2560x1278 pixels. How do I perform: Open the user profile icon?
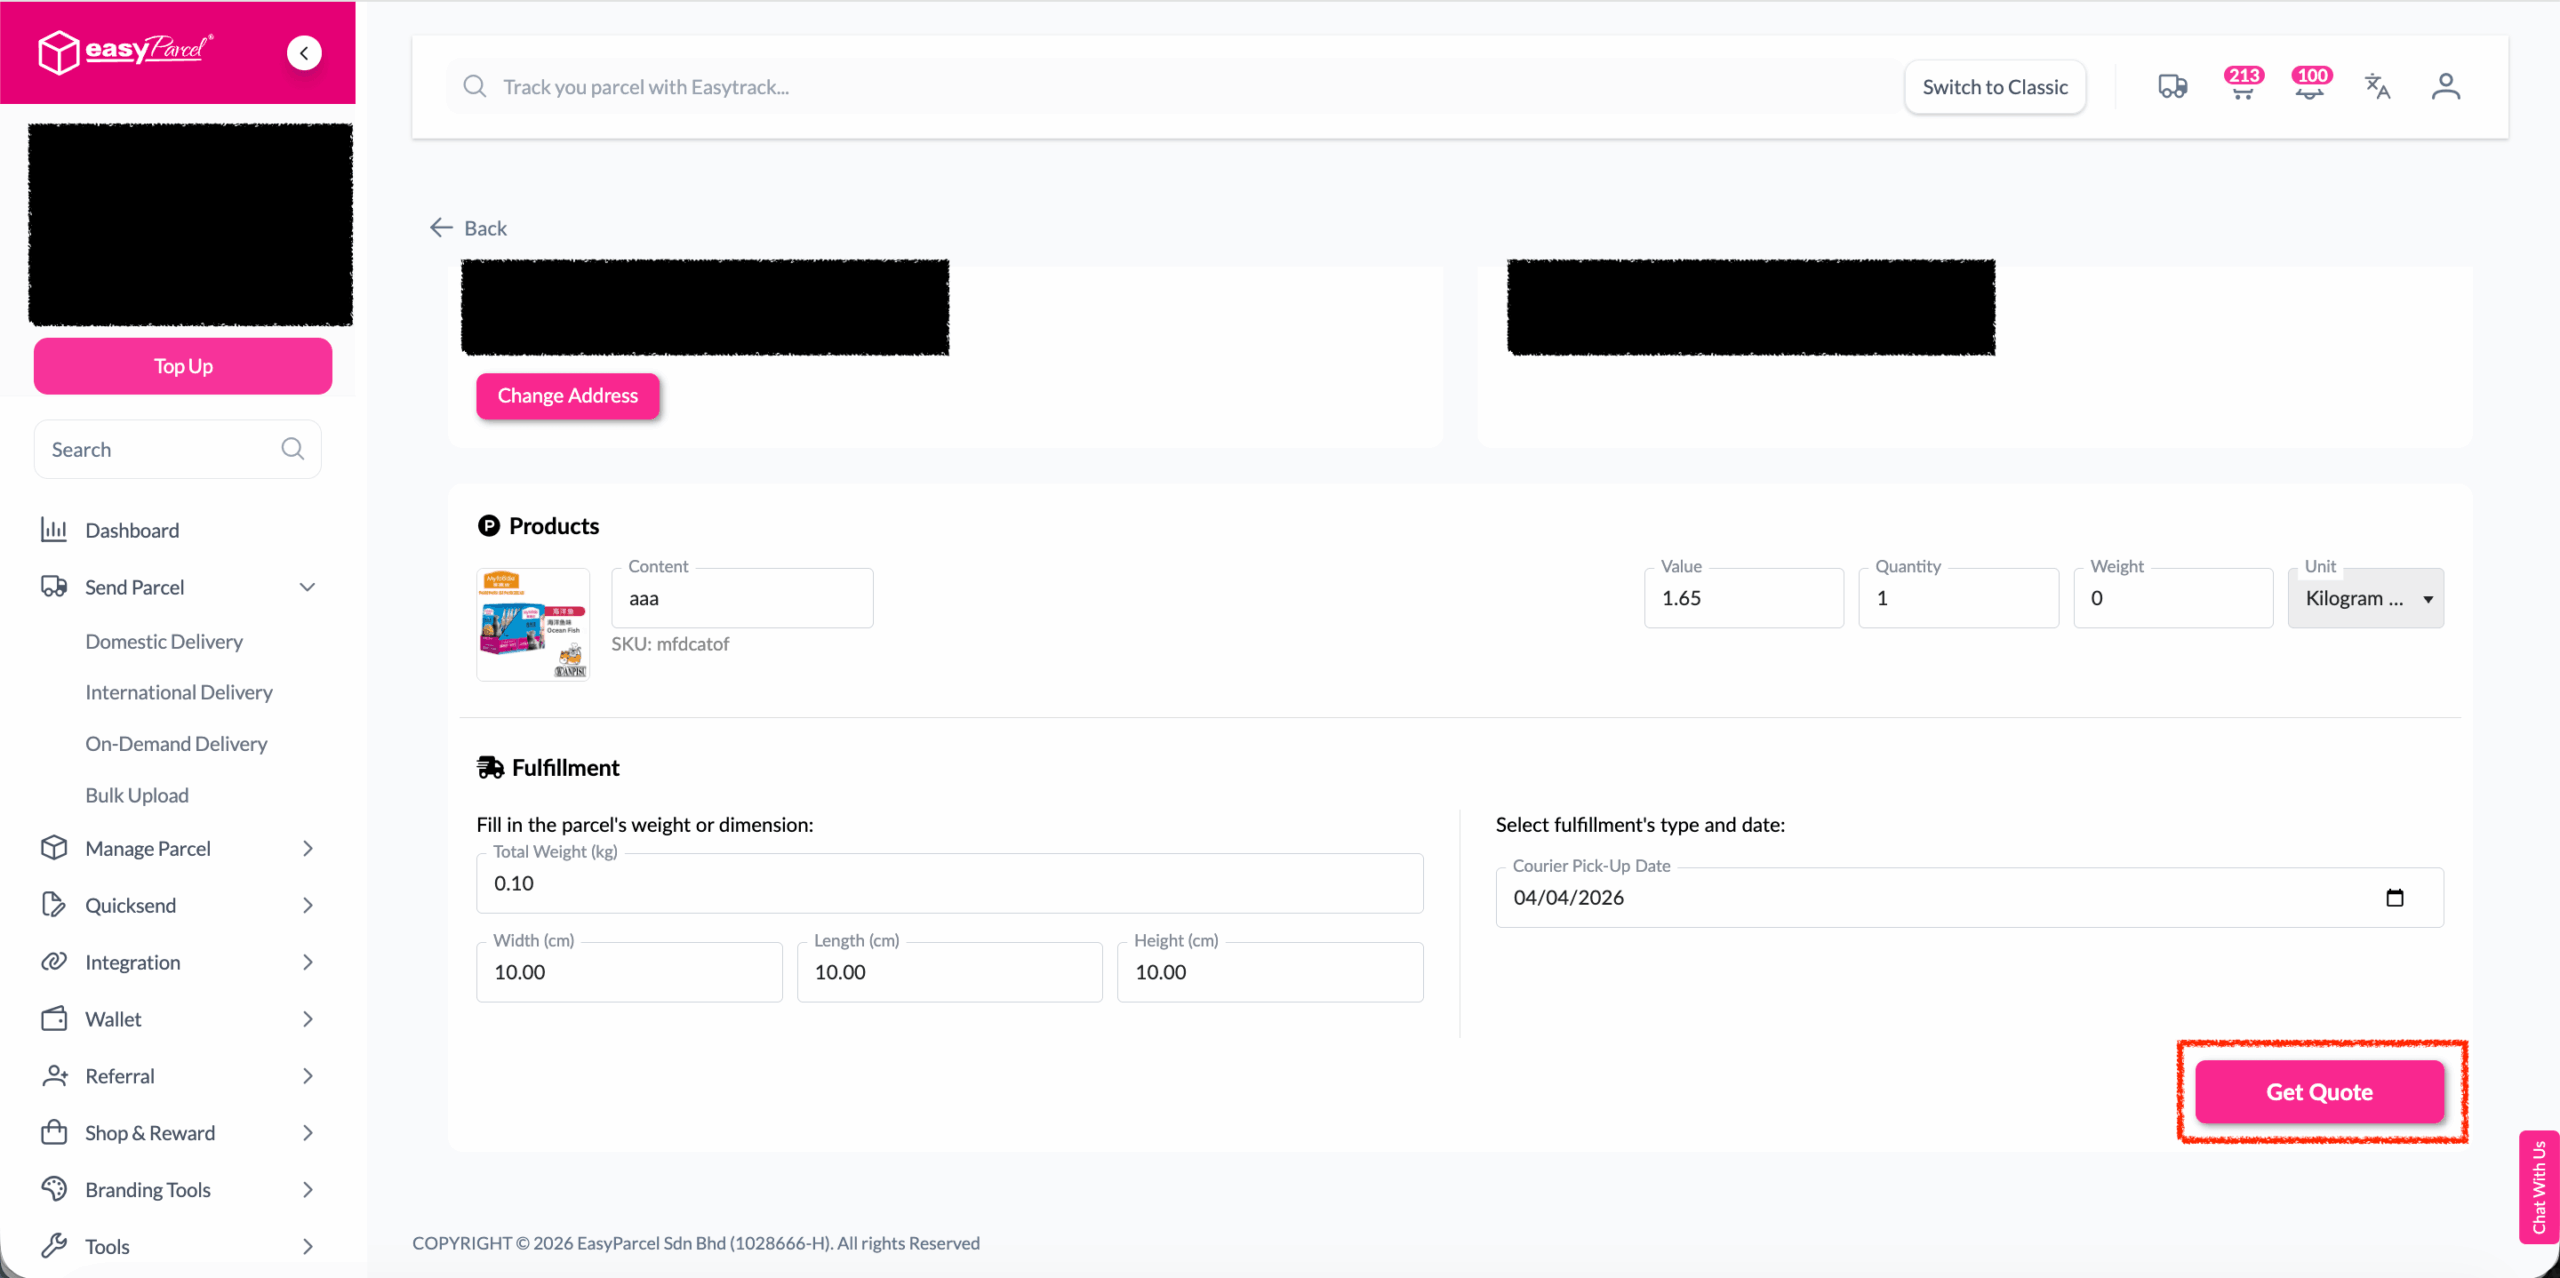coord(2446,87)
